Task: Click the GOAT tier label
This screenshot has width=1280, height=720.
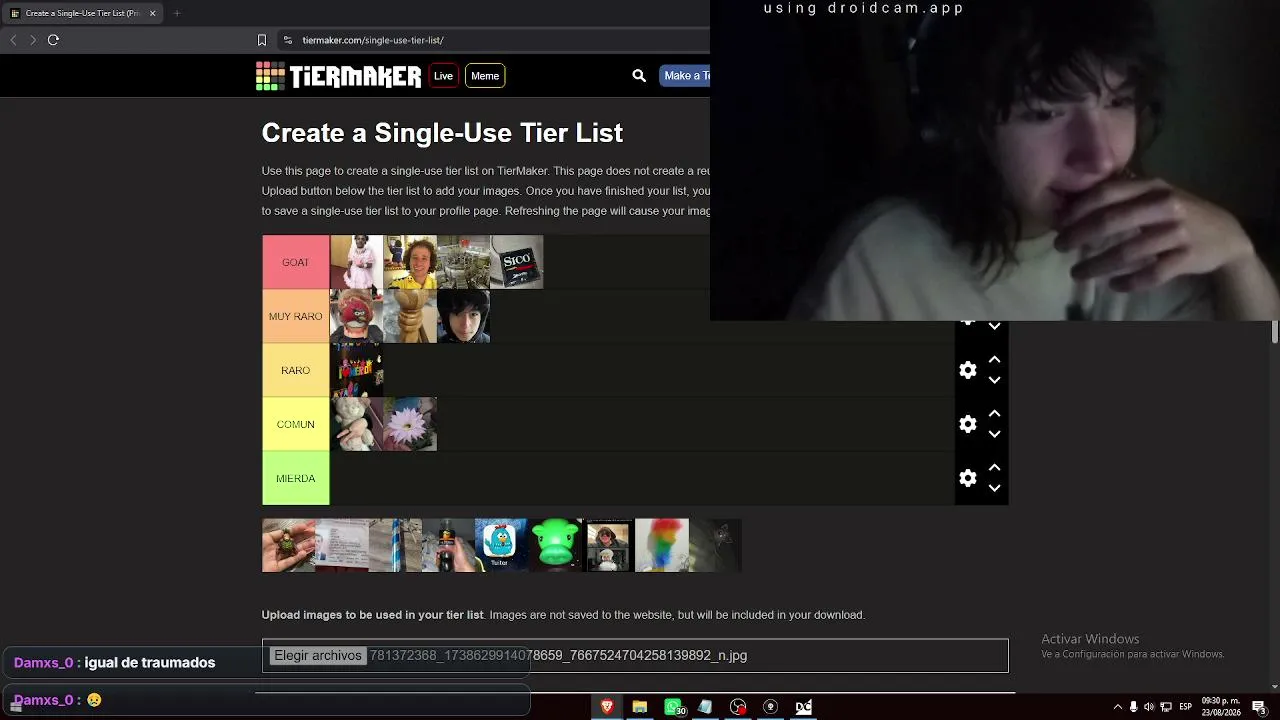Action: point(296,262)
